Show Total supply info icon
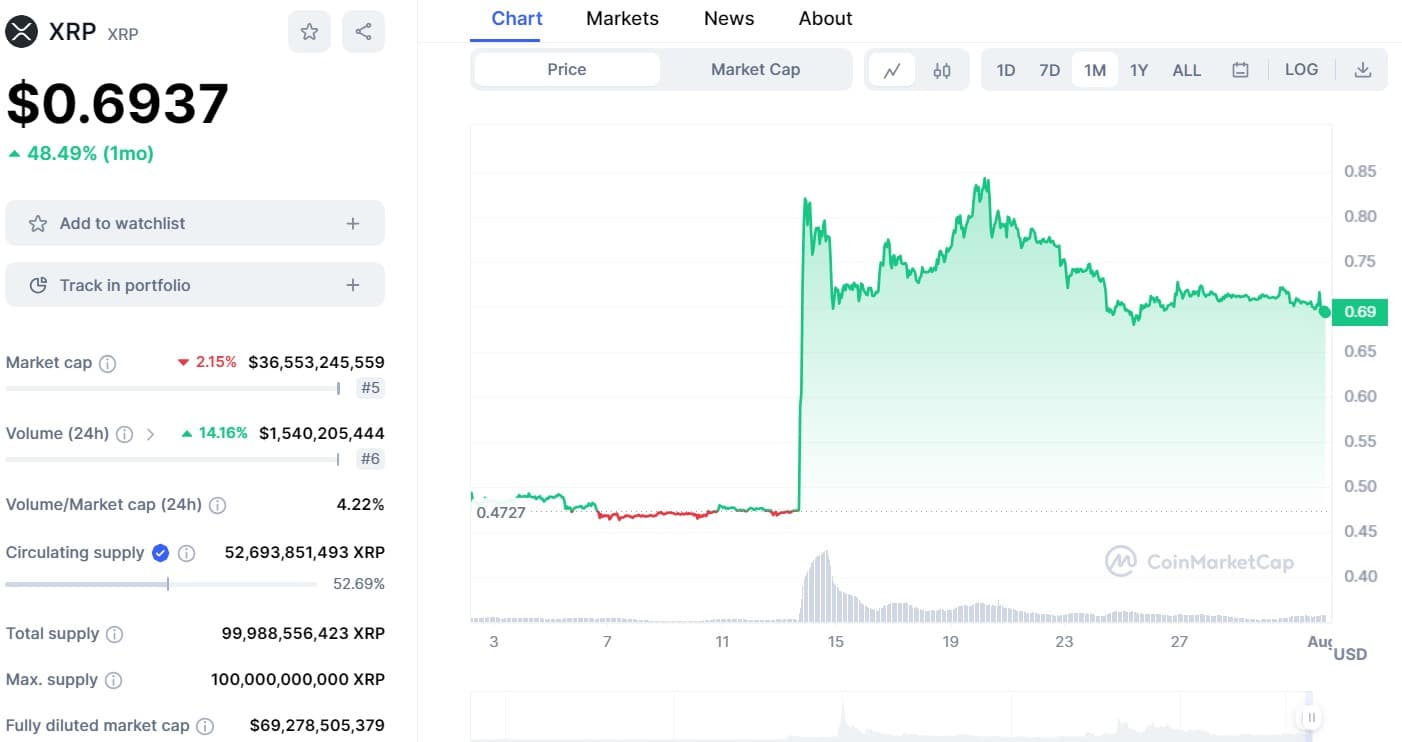 coord(115,634)
